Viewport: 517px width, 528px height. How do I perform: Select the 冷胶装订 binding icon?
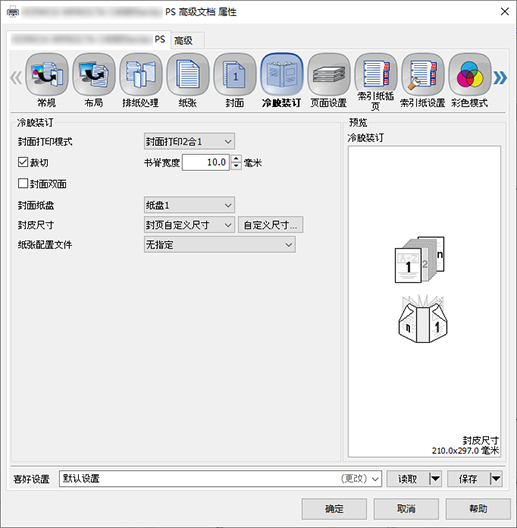(282, 74)
